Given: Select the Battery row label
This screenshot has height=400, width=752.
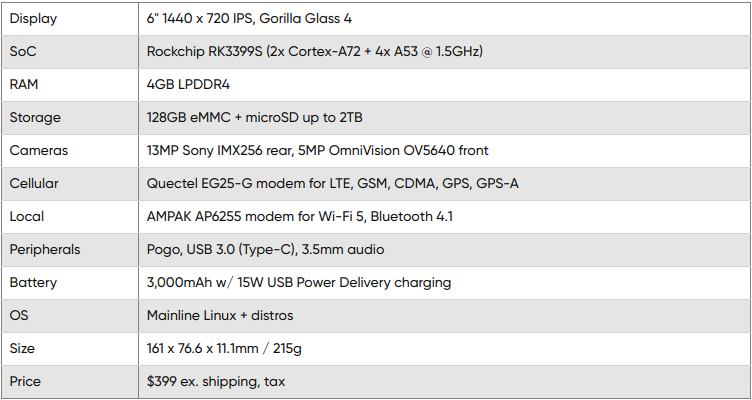Looking at the screenshot, I should (33, 282).
